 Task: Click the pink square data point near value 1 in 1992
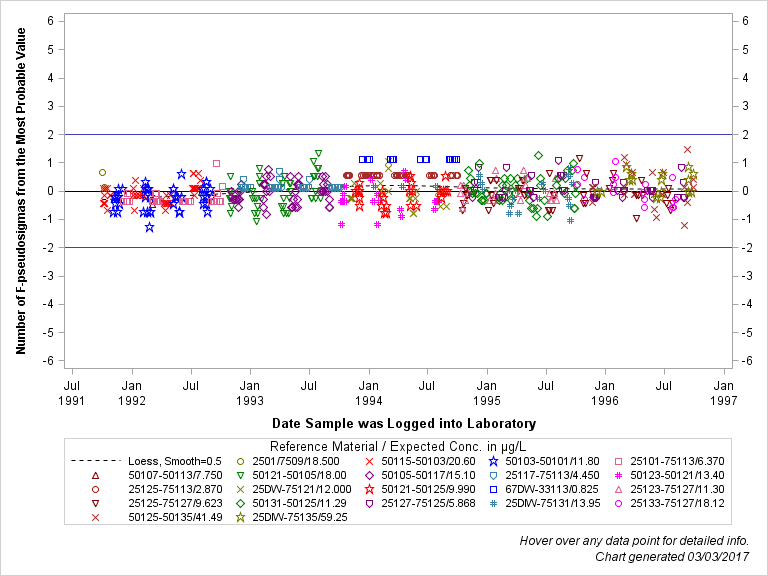pos(216,164)
